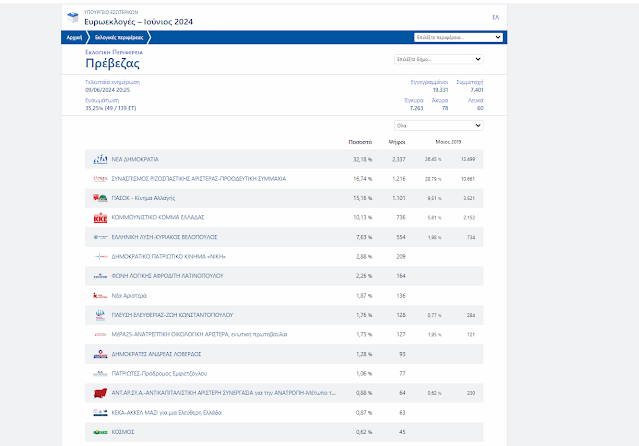Click the ΜέΡΑ25 party logo
This screenshot has height=446, width=639.
(x=100, y=334)
